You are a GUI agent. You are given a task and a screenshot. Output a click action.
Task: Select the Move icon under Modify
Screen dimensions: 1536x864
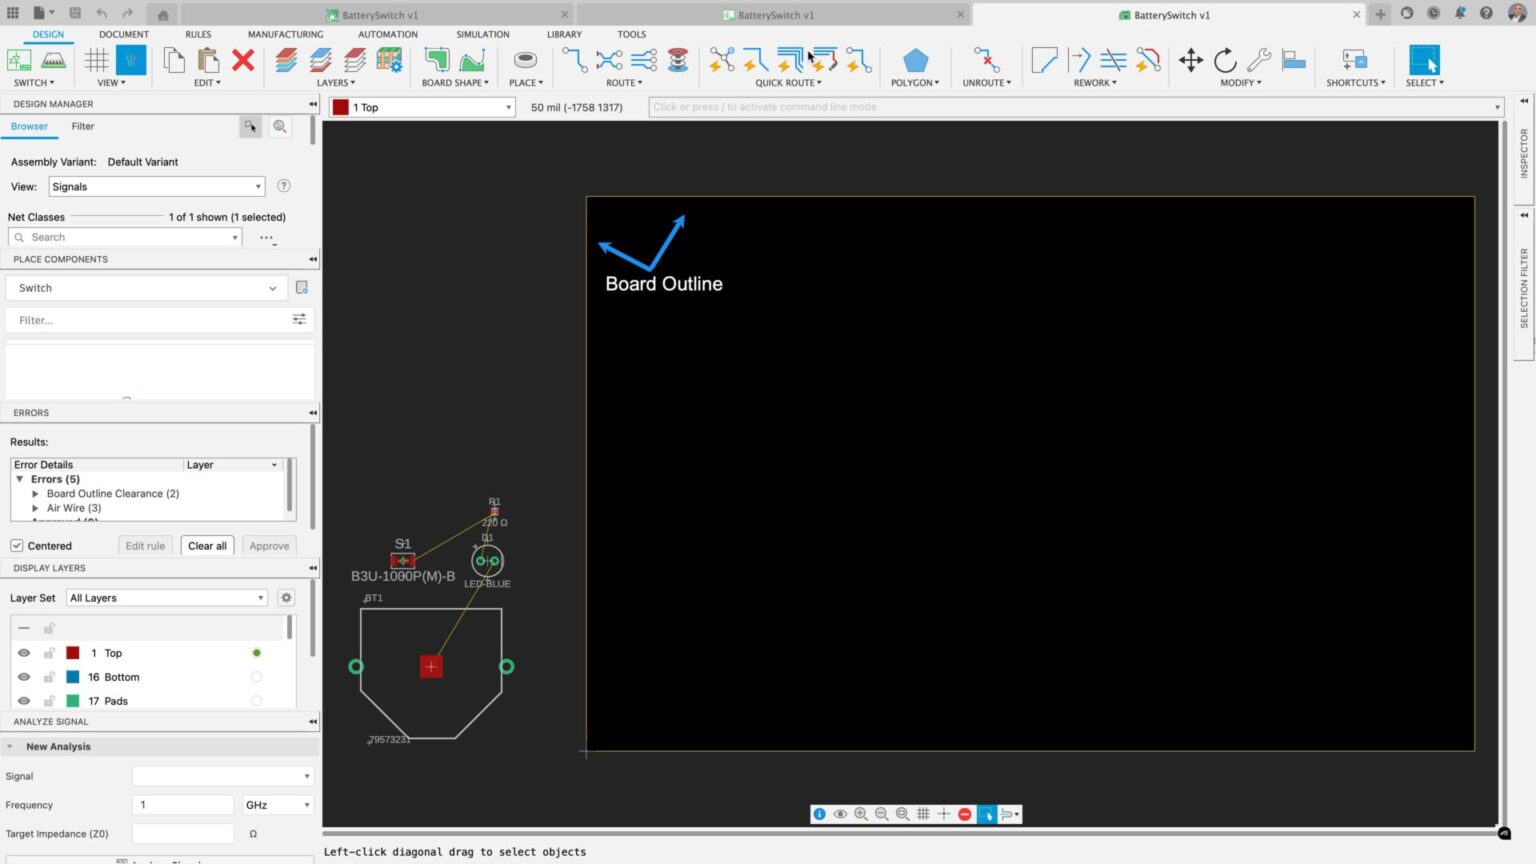1191,61
